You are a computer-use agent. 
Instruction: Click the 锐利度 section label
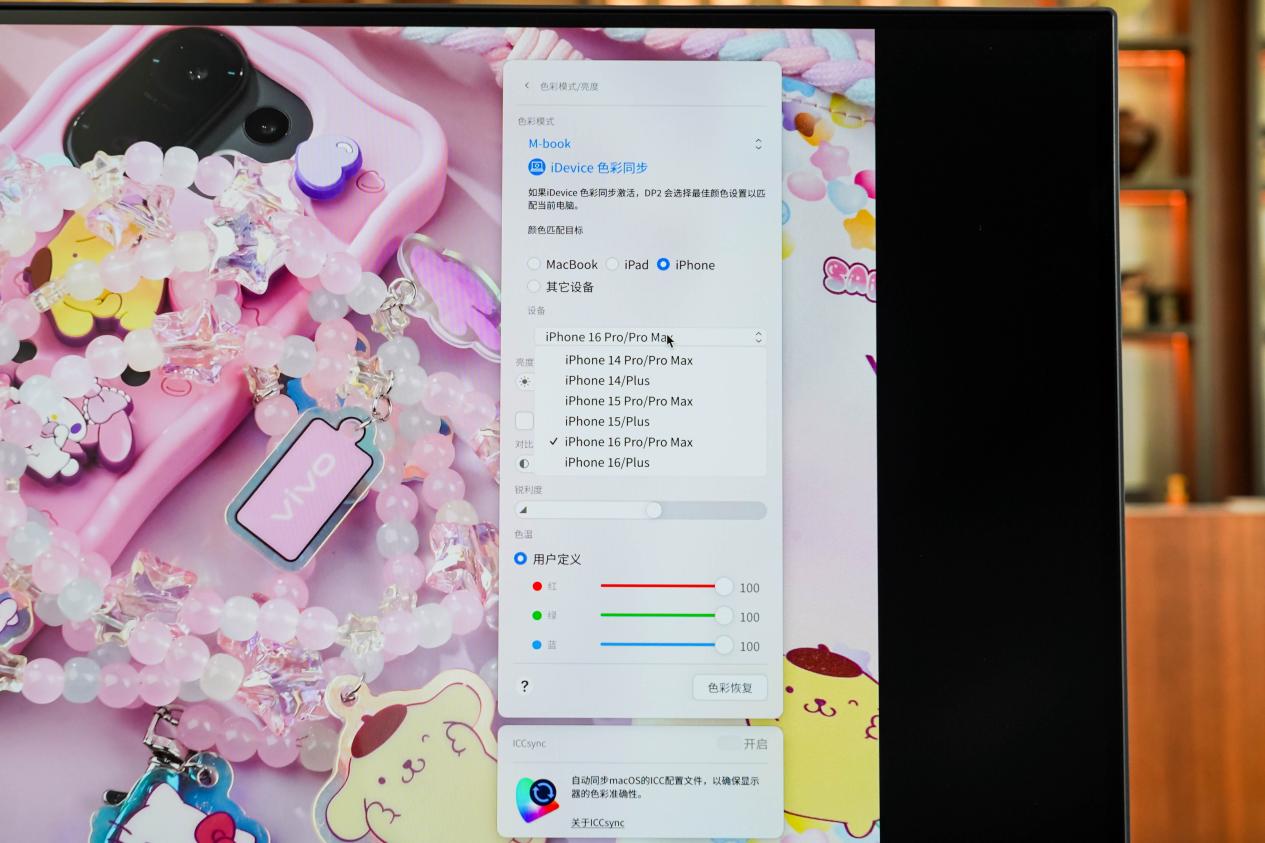point(528,489)
